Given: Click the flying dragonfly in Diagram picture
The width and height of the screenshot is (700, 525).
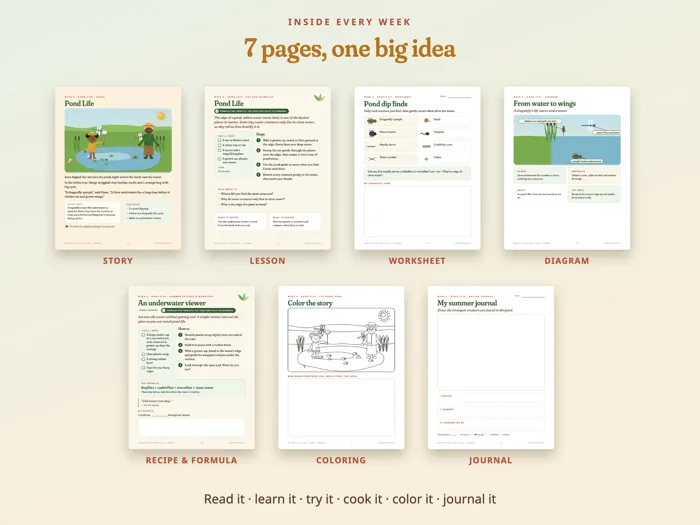Looking at the screenshot, I should coord(589,125).
